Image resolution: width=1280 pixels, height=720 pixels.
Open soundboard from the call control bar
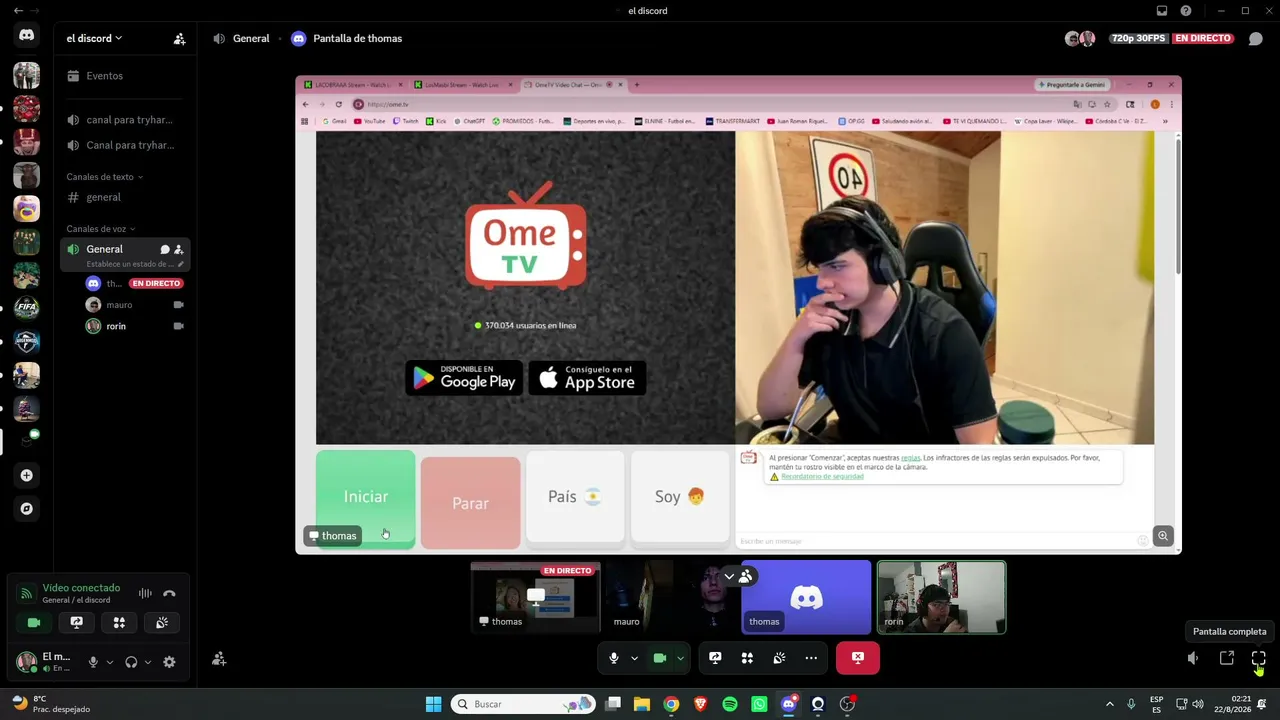[x=779, y=658]
